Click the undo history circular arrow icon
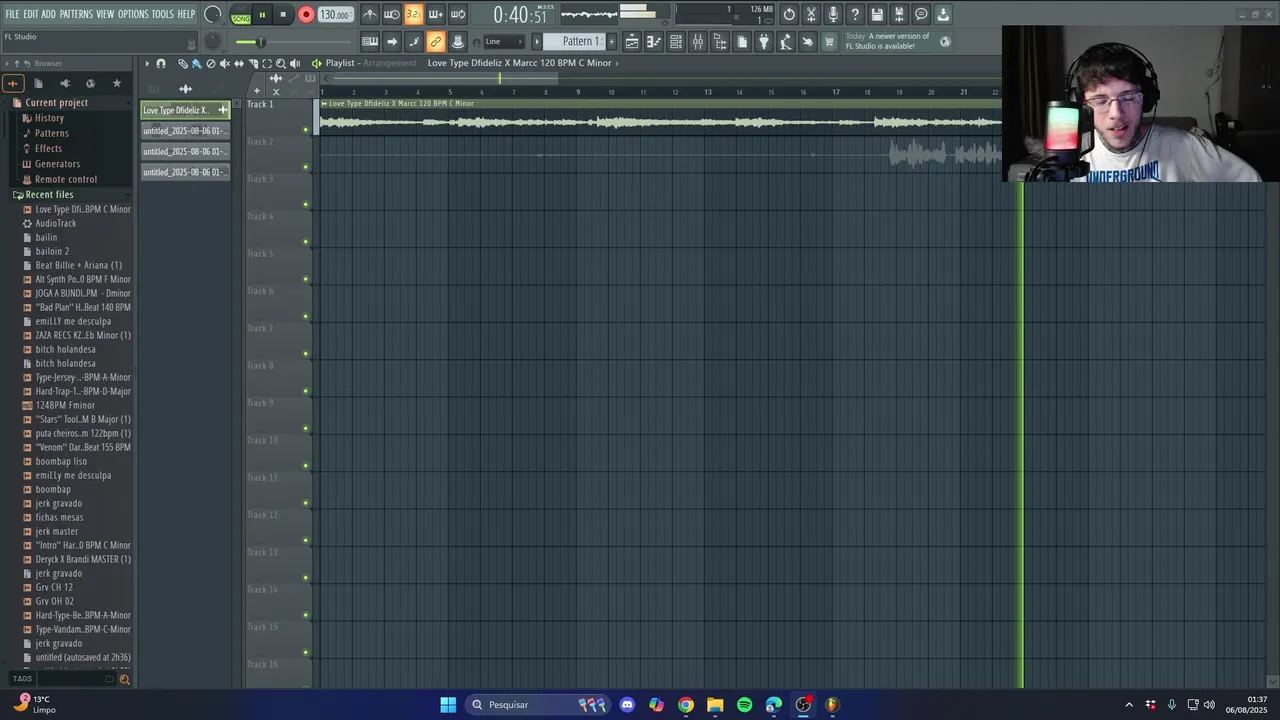Viewport: 1280px width, 720px height. (789, 14)
